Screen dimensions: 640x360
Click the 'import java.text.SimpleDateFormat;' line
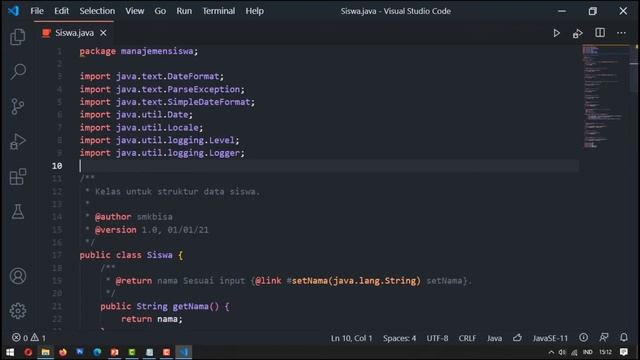point(167,102)
